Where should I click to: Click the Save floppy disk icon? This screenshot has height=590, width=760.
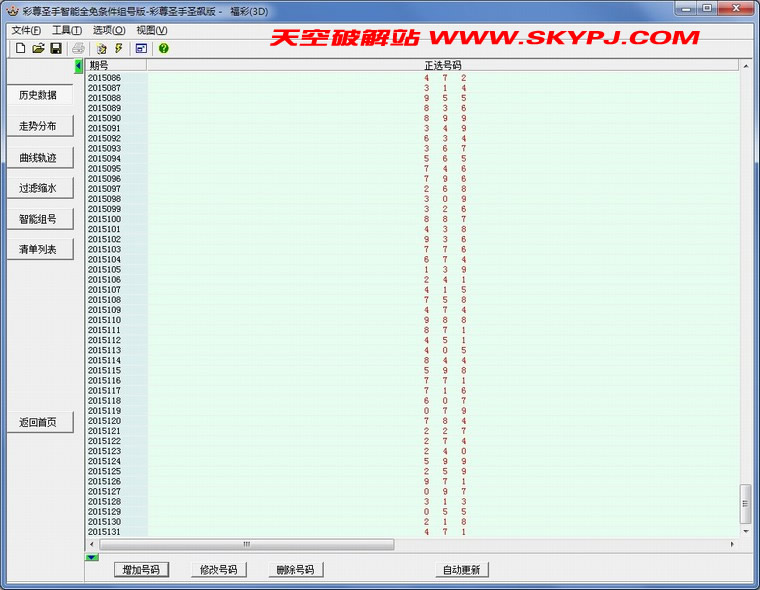pyautogui.click(x=56, y=48)
